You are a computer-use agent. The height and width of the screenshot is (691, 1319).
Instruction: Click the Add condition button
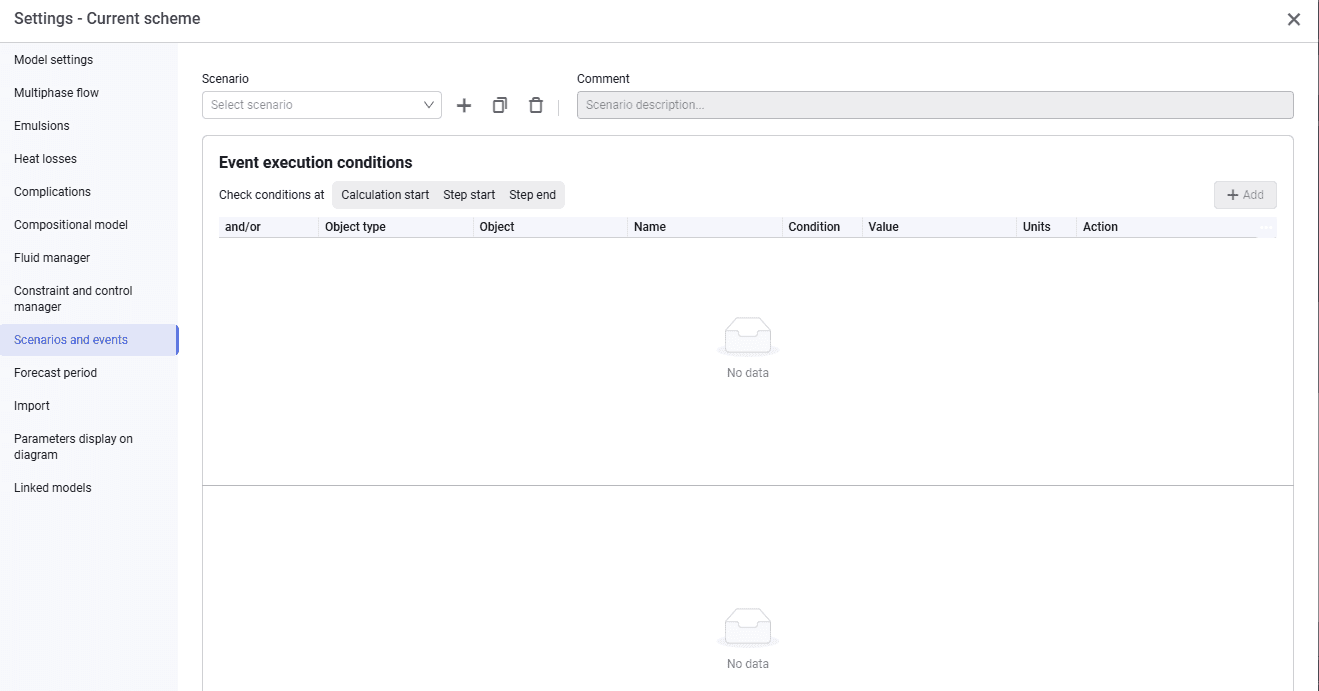point(1245,195)
